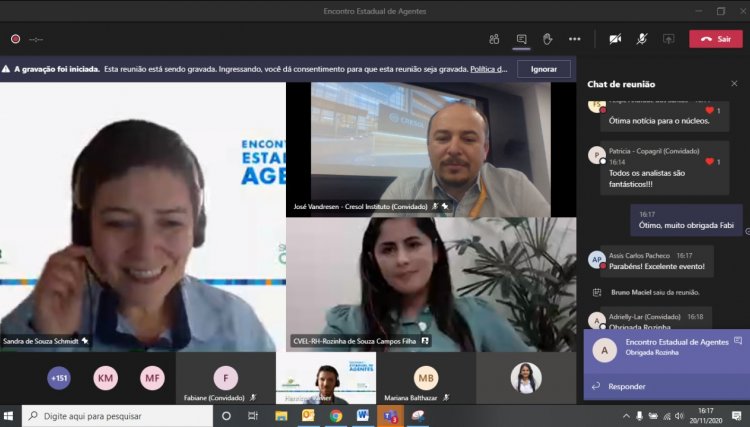Viewport: 750px width, 427px height.
Task: Click message 'Parabéns! Excelente evento!'
Action: coord(656,266)
